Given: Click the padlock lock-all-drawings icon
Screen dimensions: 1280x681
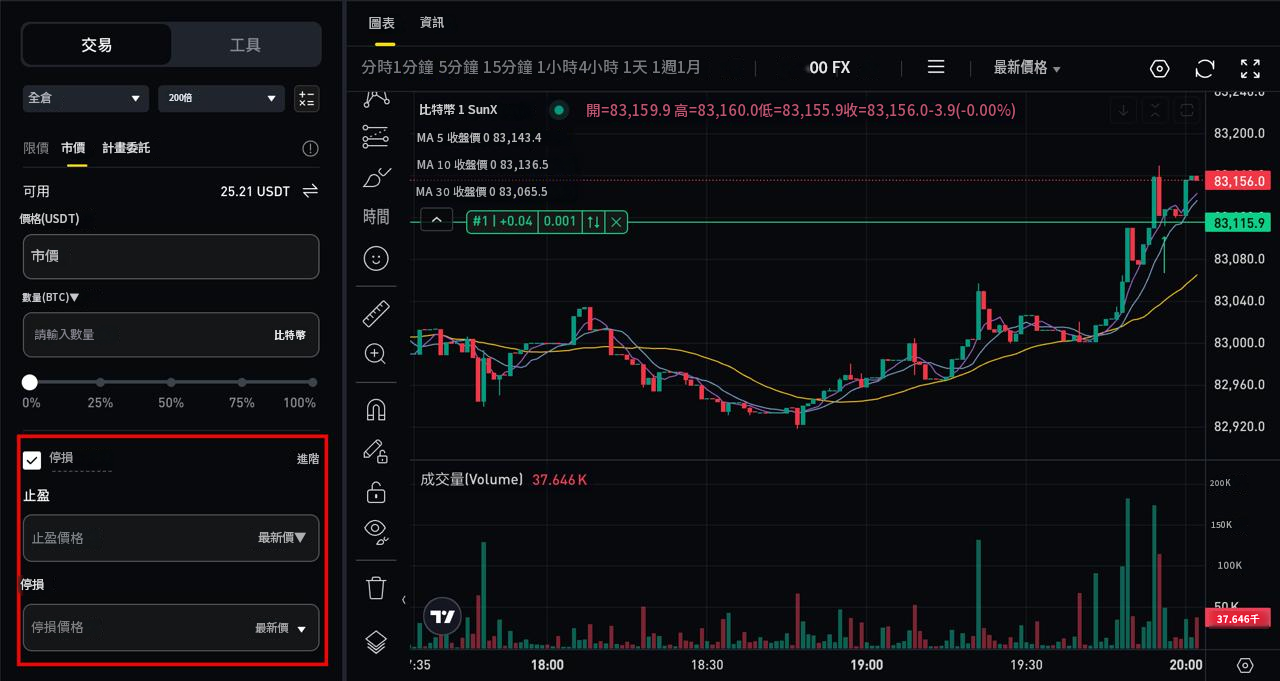Looking at the screenshot, I should click(x=376, y=492).
